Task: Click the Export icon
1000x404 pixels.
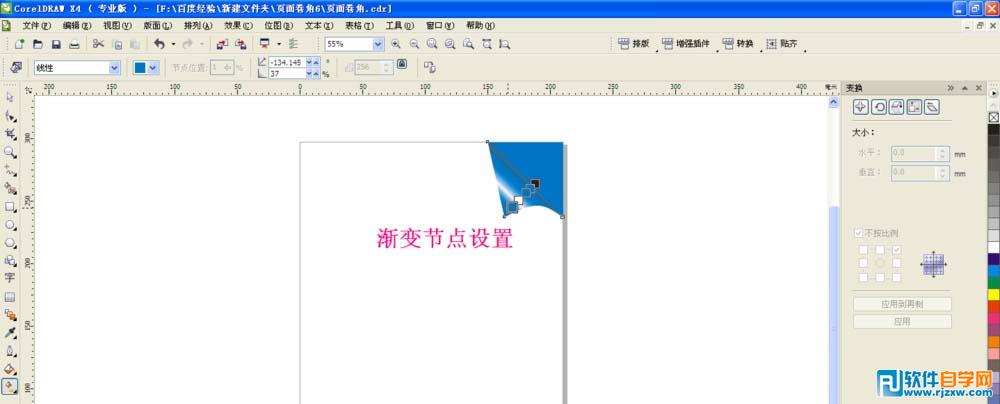Action: [x=240, y=44]
